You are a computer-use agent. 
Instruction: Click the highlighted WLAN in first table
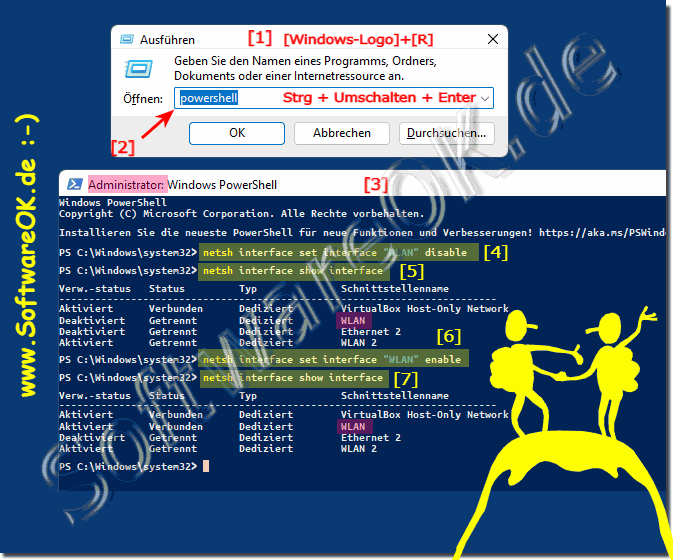[x=353, y=321]
